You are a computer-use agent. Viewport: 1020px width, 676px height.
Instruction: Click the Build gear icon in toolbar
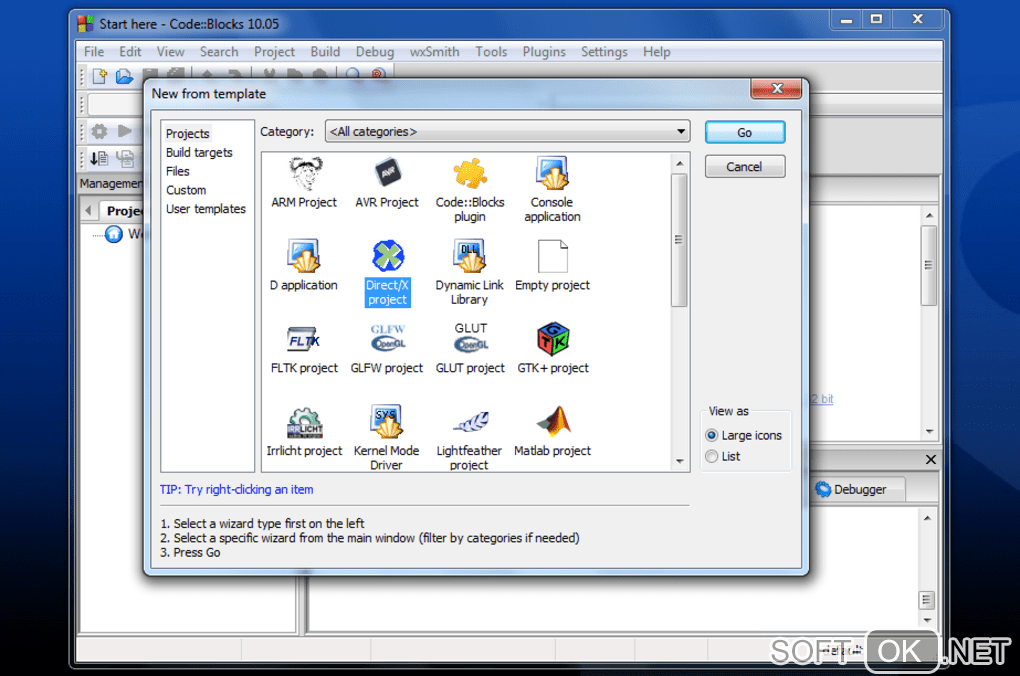[100, 131]
